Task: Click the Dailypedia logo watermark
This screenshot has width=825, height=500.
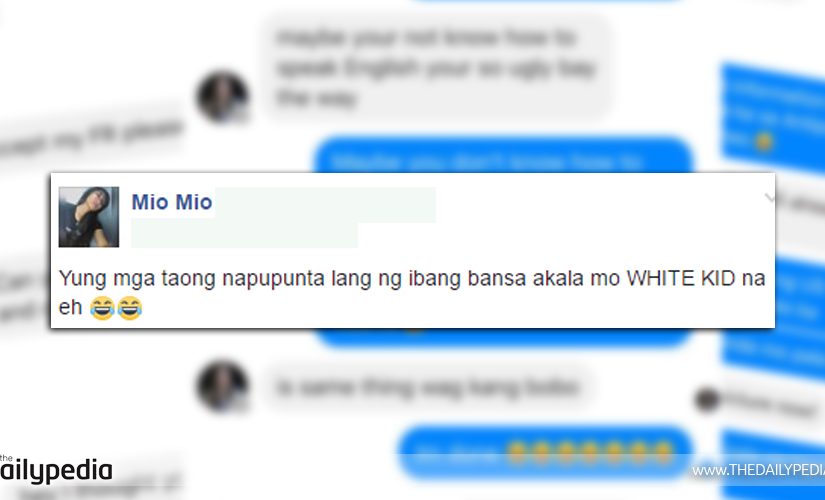Action: point(56,468)
